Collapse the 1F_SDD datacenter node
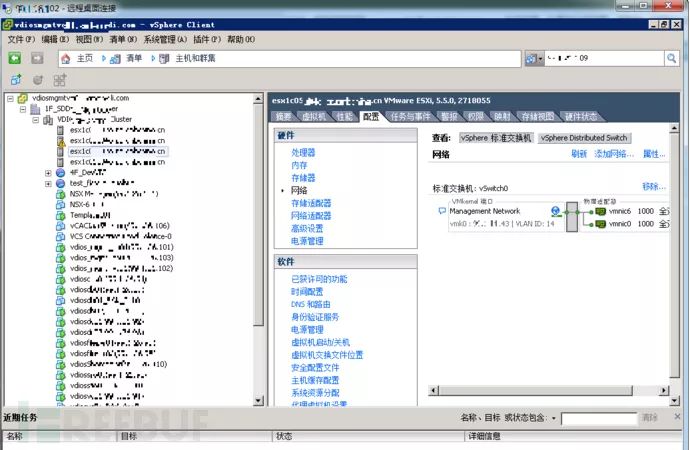The height and width of the screenshot is (450, 690). click(x=23, y=109)
